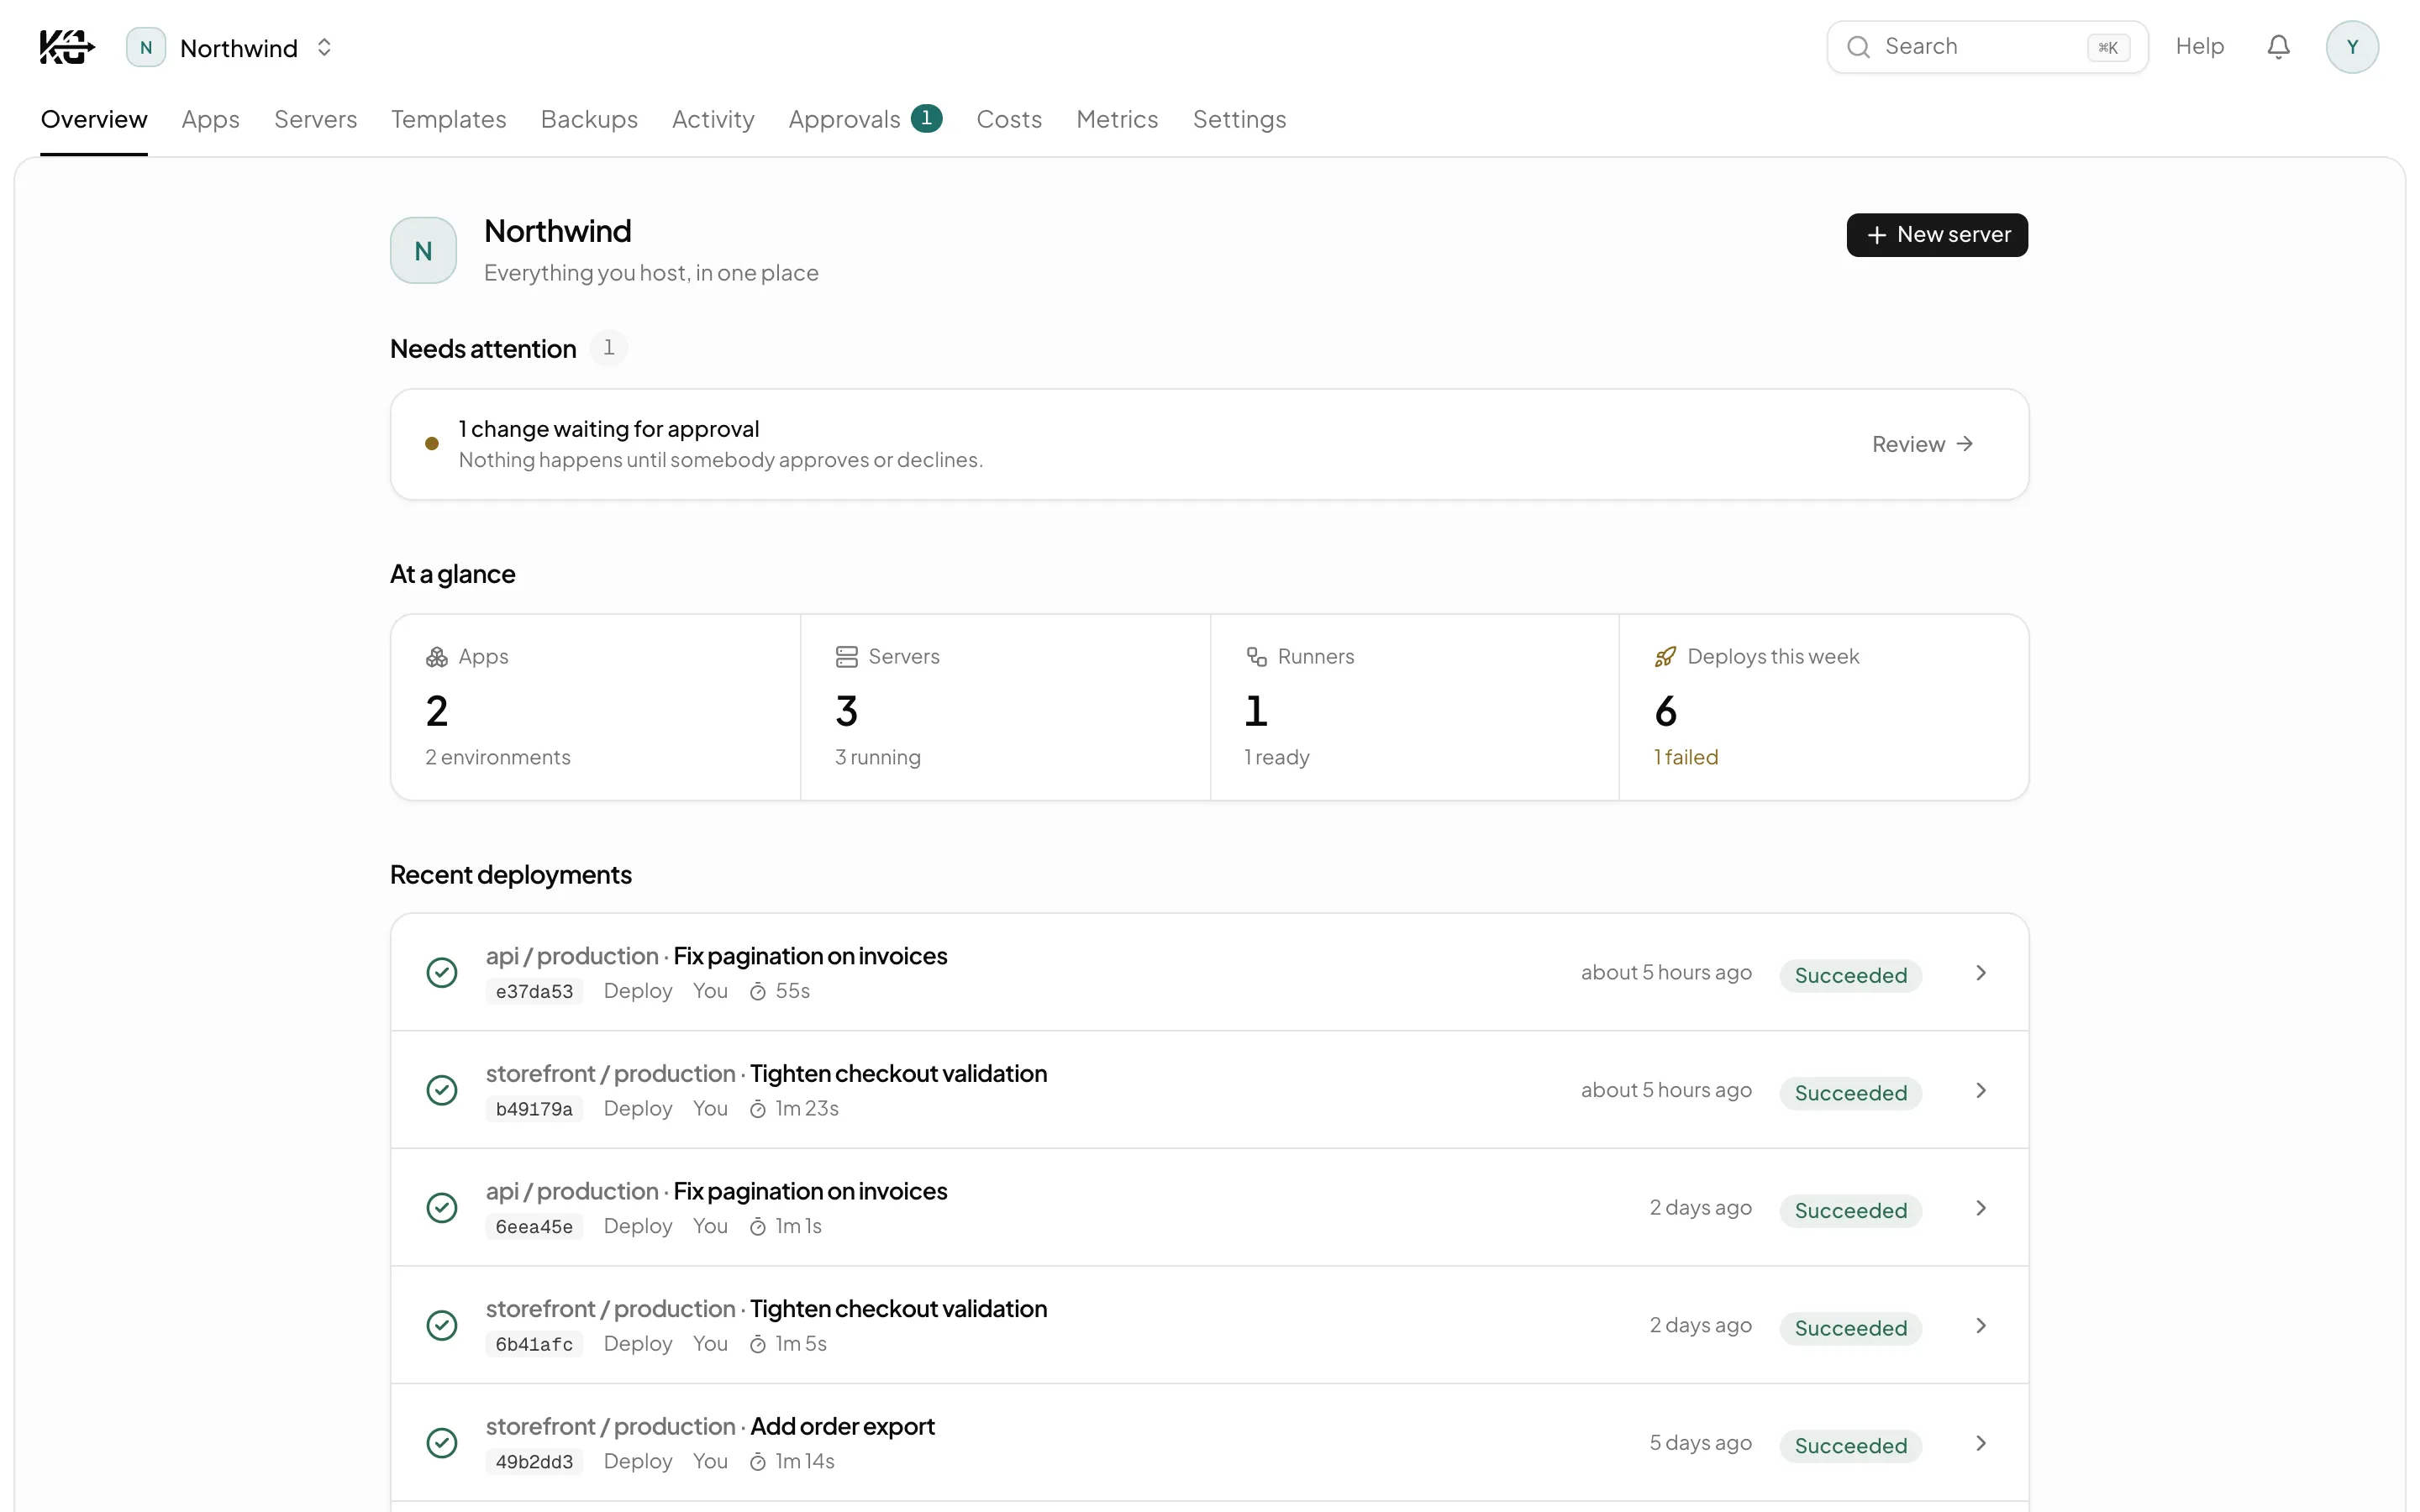Open the Templates tab
Image resolution: width=2420 pixels, height=1512 pixels.
(448, 119)
